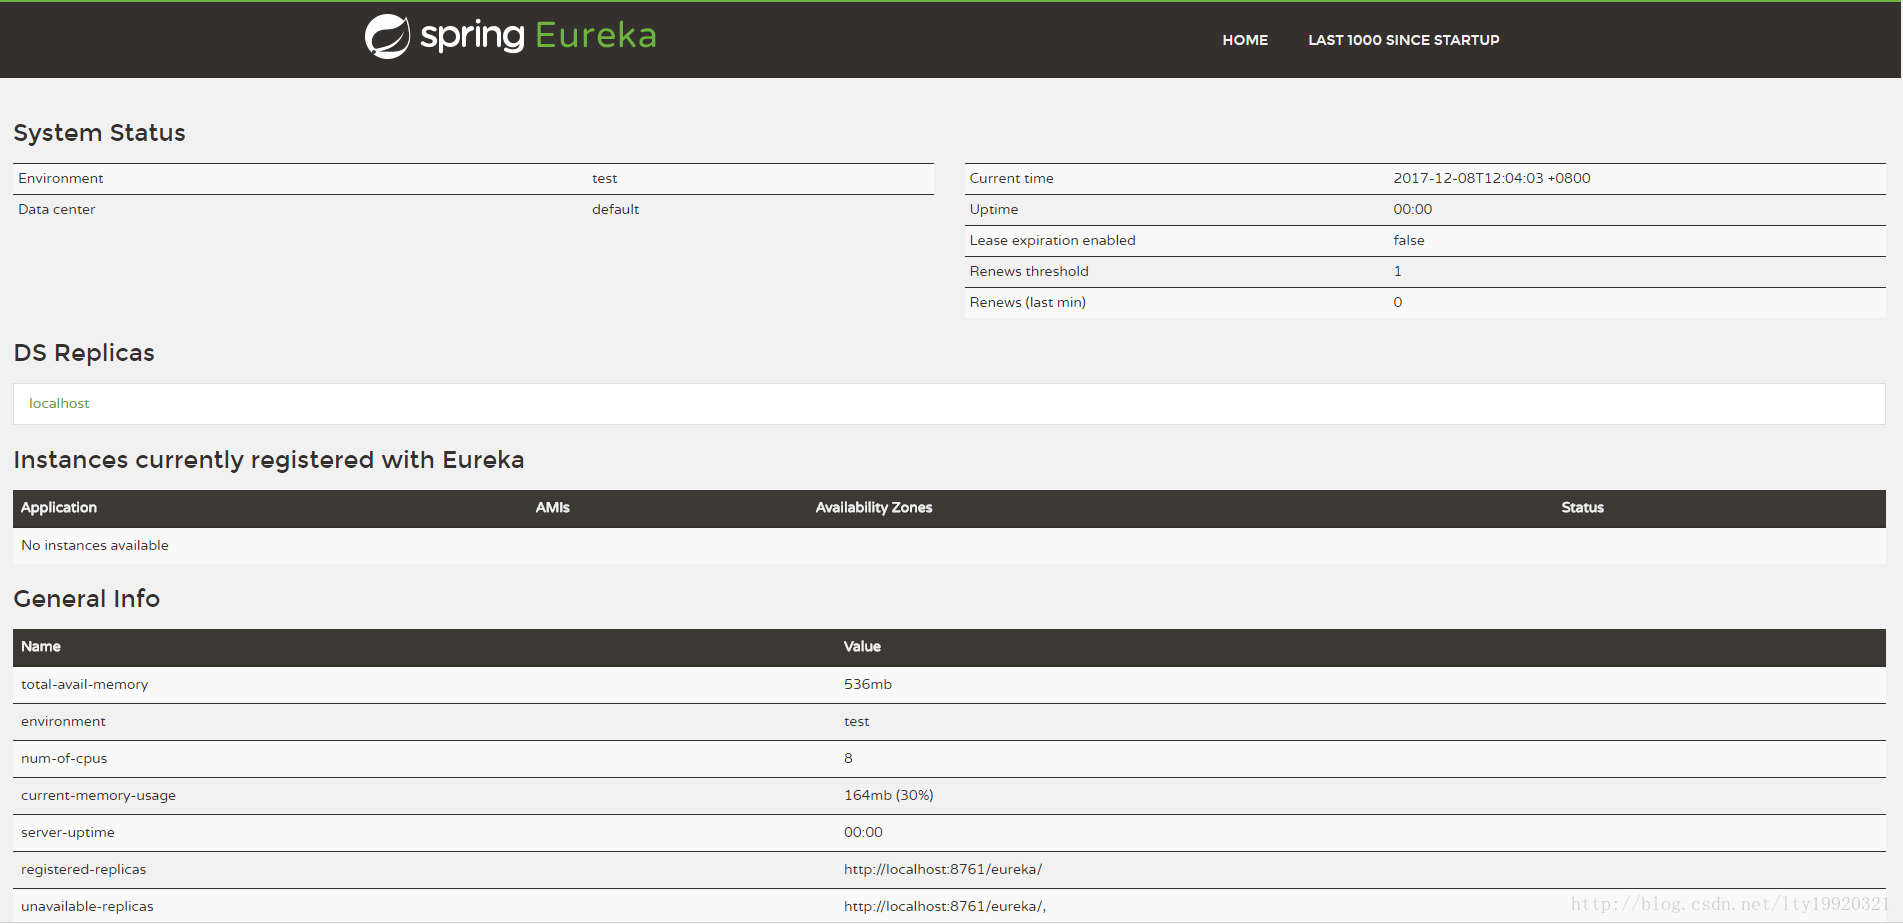Click the Environment label in System Status
1903x924 pixels.
61,178
